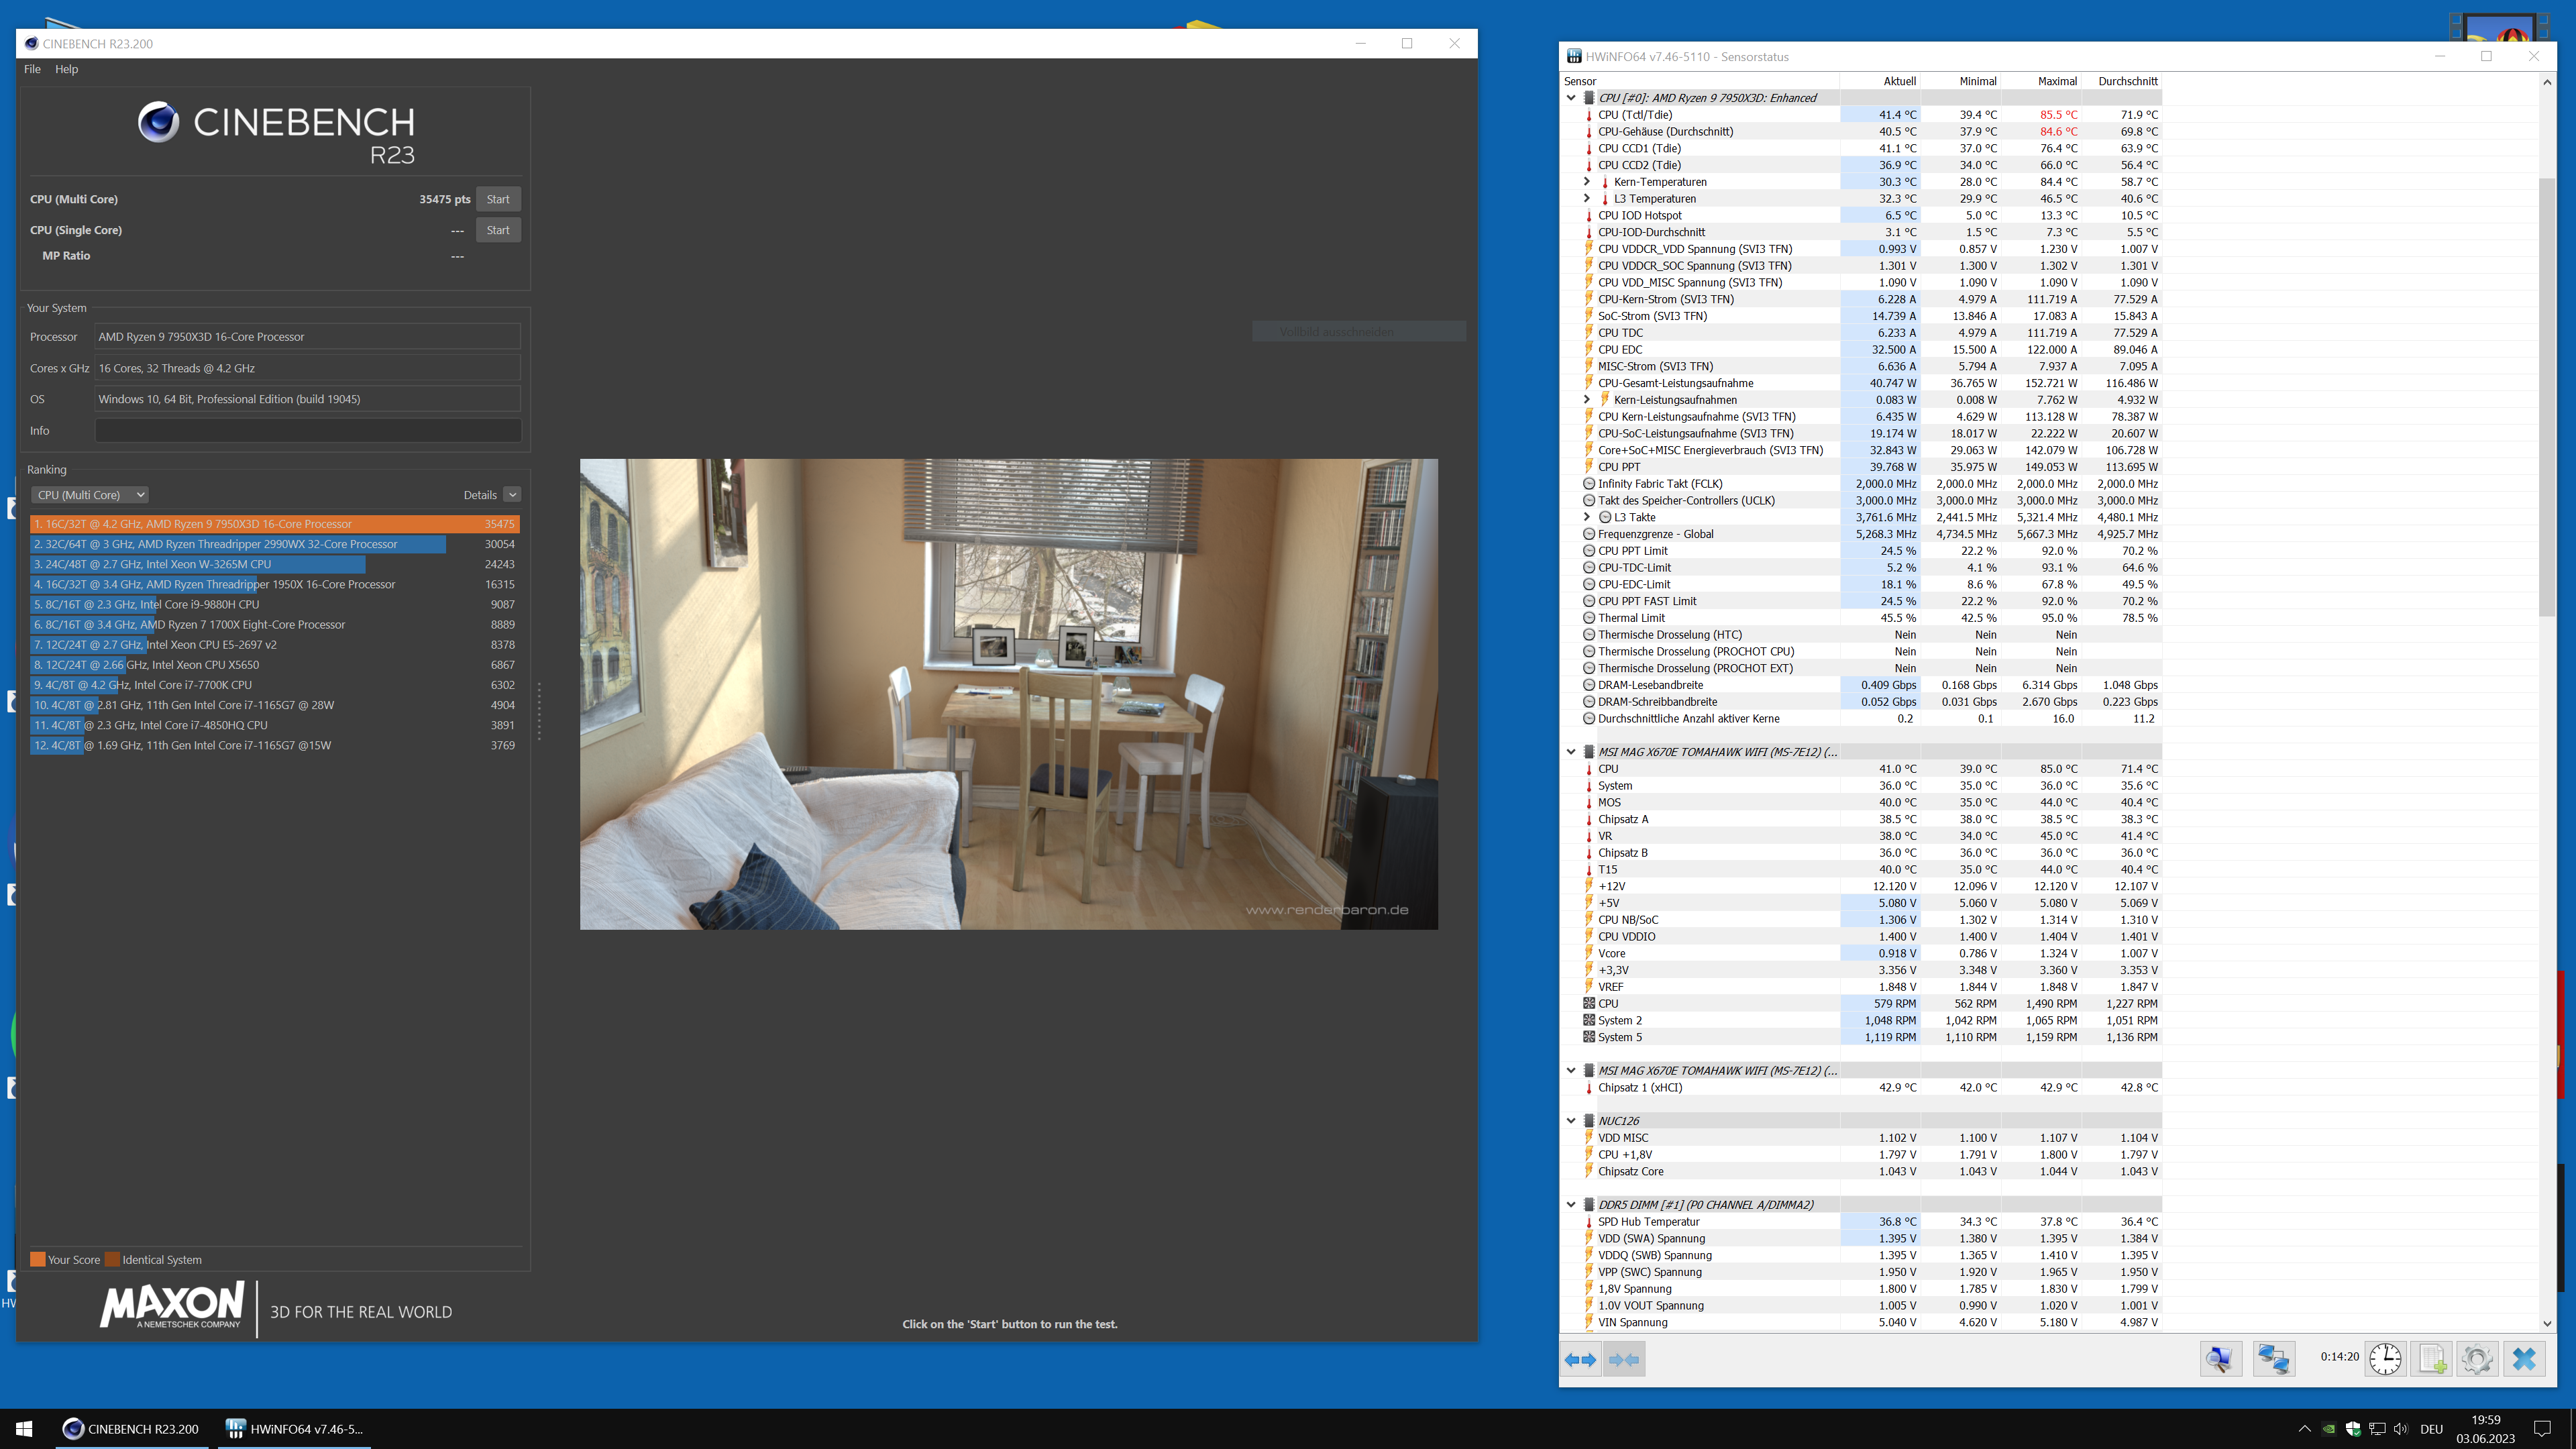Click the empty Info input field
Image resolution: width=2576 pixels, height=1449 pixels.
(307, 431)
